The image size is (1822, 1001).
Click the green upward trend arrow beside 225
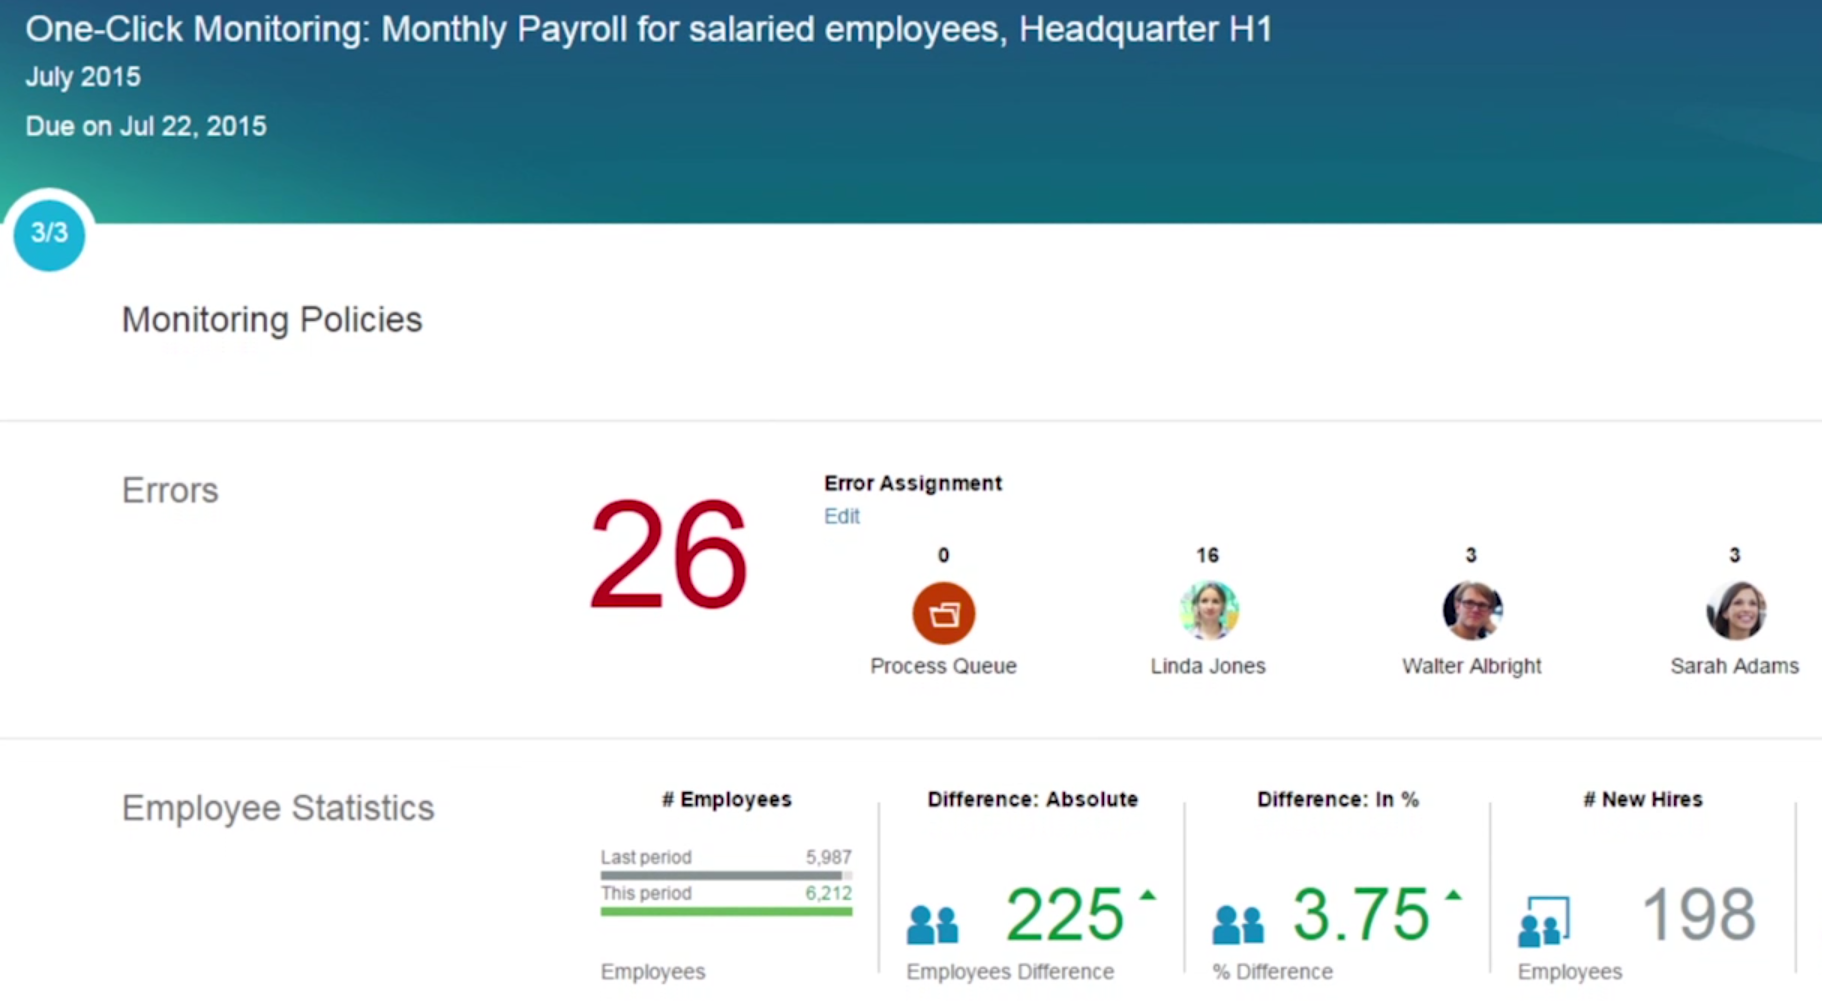click(1148, 898)
